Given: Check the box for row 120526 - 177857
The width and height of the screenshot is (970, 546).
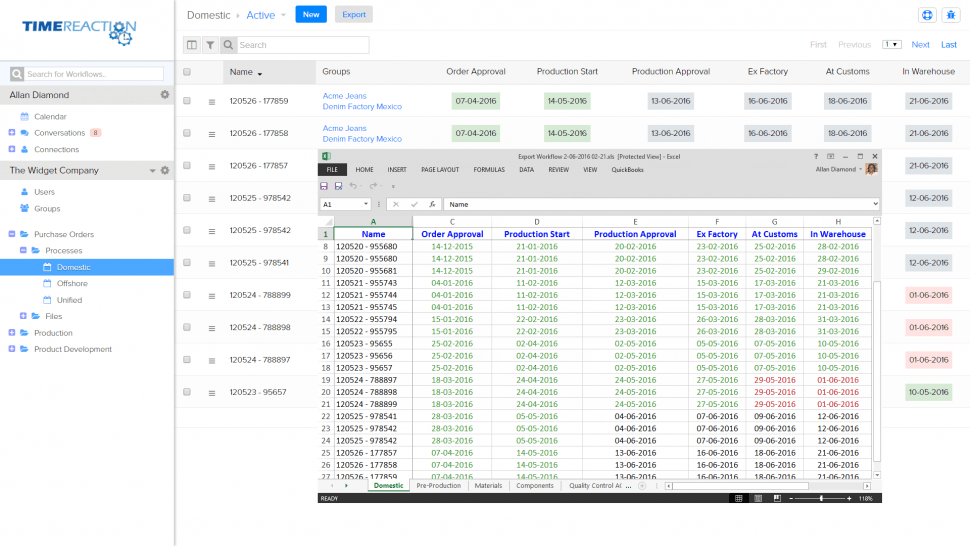Looking at the screenshot, I should [187, 166].
